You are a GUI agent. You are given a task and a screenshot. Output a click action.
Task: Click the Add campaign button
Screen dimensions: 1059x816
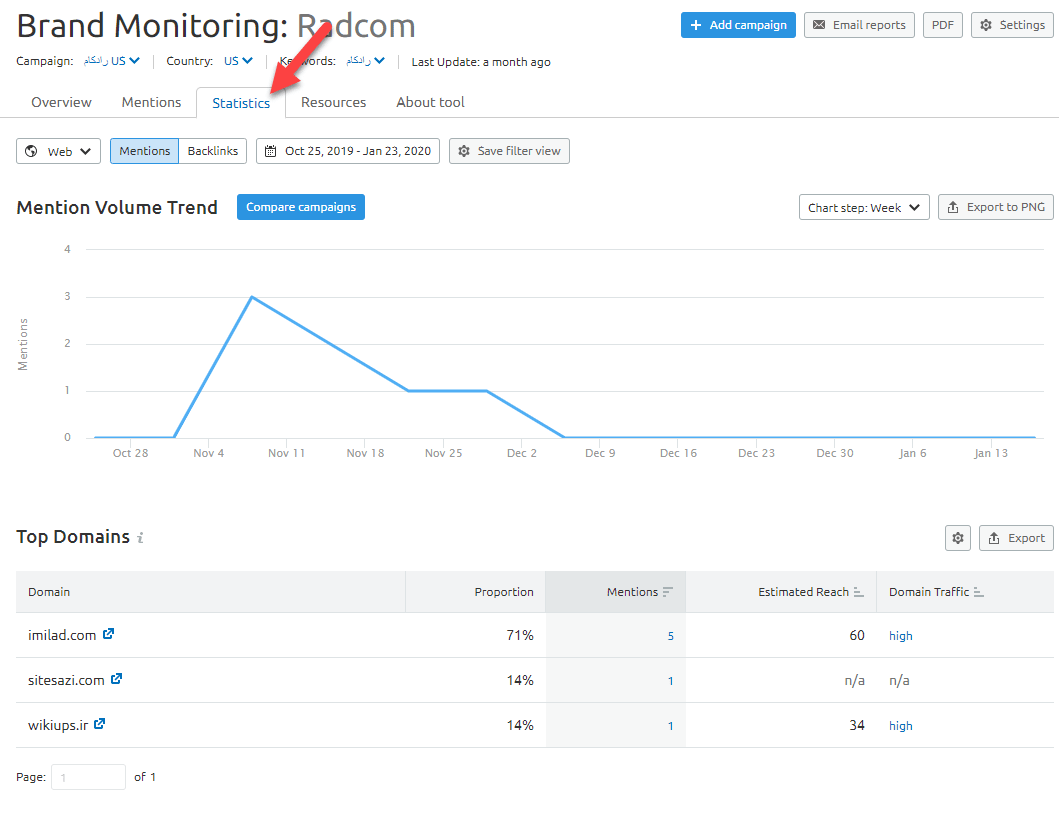[x=738, y=25]
